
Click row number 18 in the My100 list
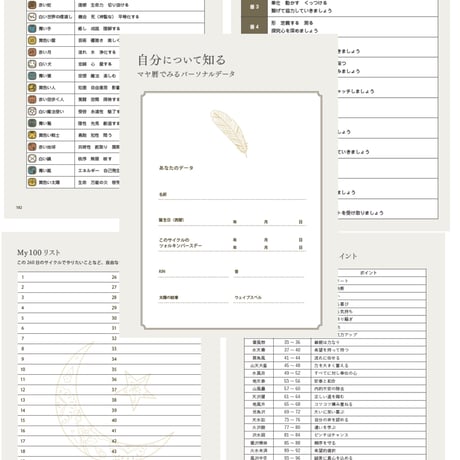(23, 451)
